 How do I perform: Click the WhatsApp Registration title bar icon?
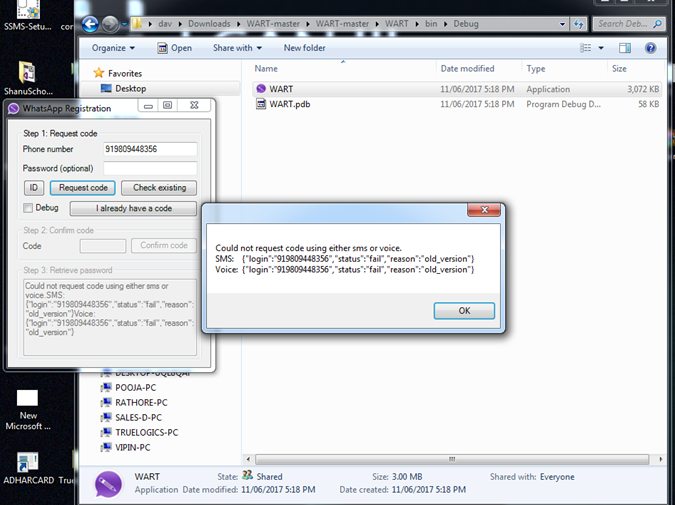tap(13, 108)
